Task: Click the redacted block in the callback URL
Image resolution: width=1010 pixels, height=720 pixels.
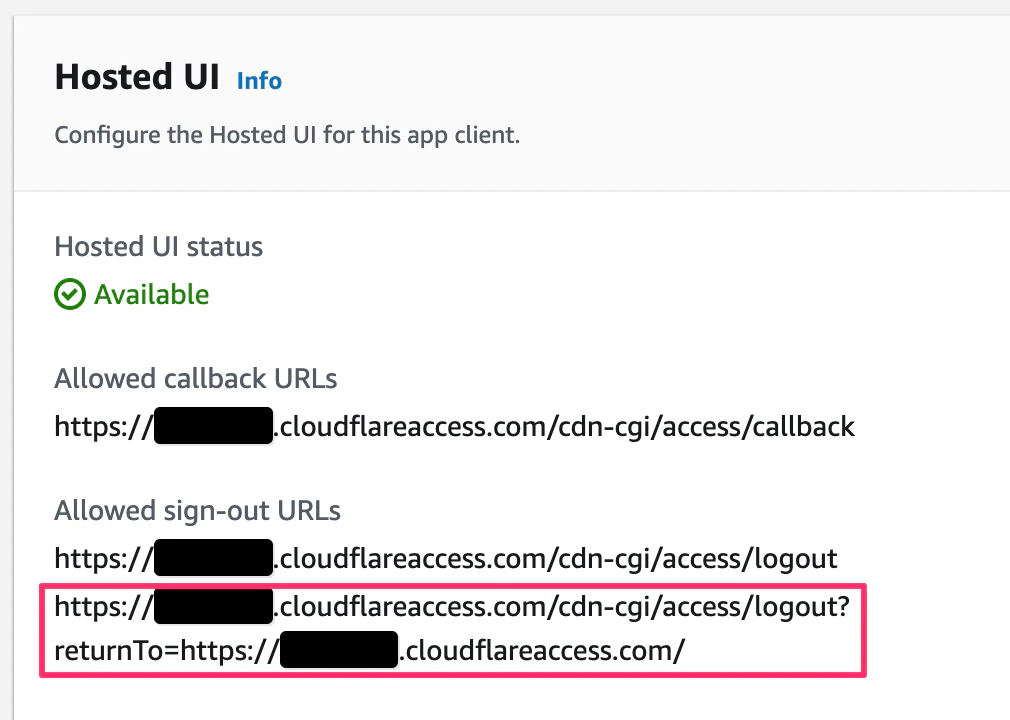Action: (213, 426)
